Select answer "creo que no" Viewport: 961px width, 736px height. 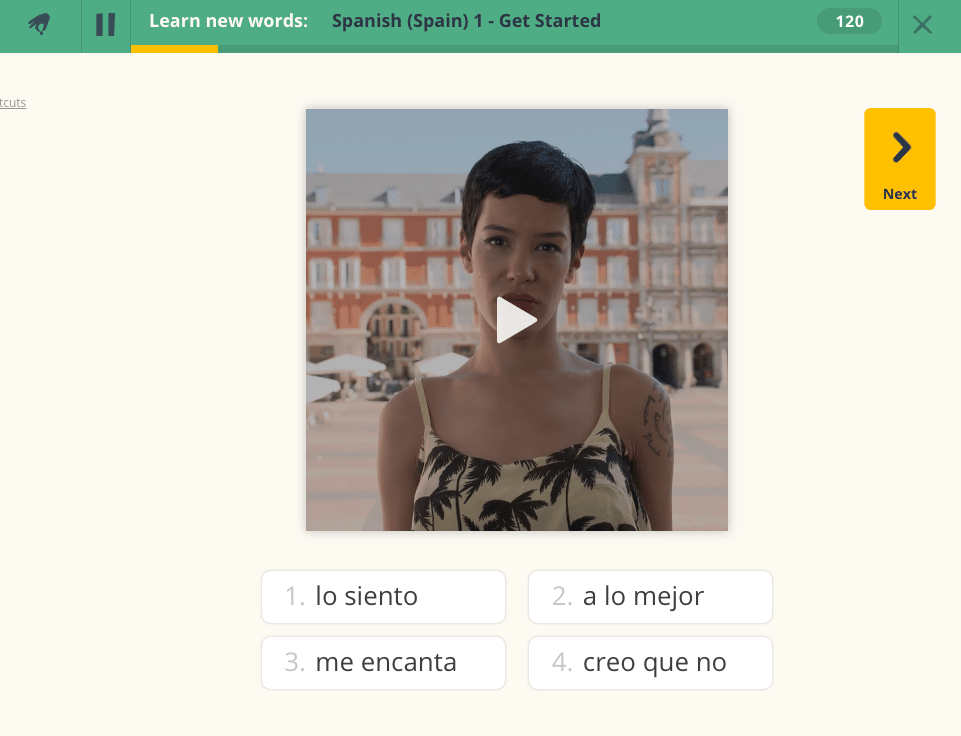pos(650,663)
